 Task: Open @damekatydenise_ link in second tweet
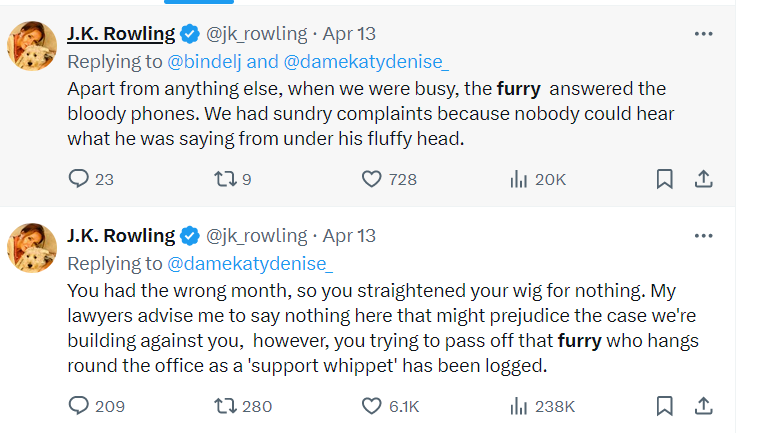point(250,264)
